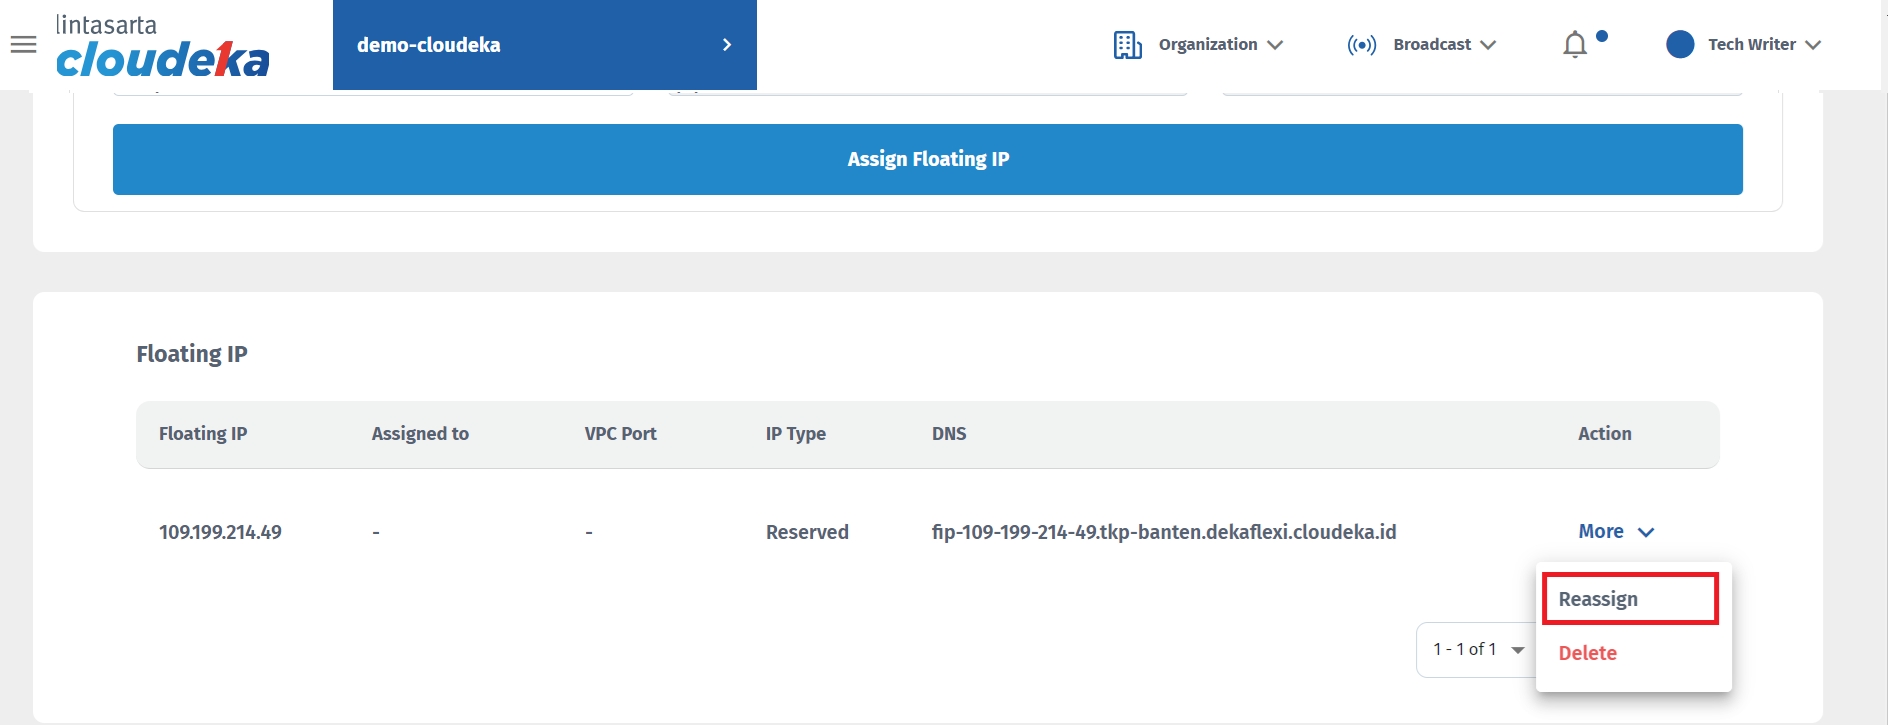Click the blue user avatar circle
This screenshot has width=1888, height=725.
click(1680, 44)
